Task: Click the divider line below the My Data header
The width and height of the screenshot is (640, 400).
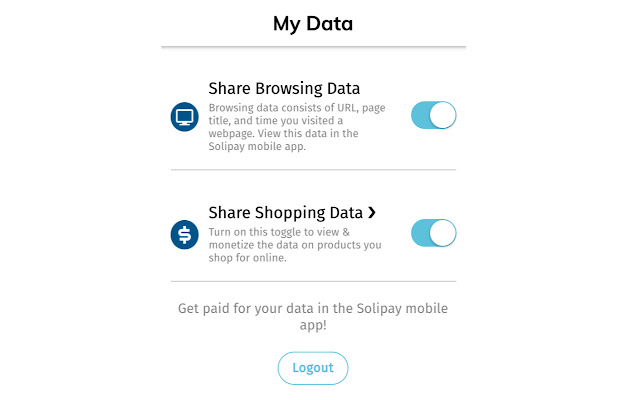Action: 313,47
